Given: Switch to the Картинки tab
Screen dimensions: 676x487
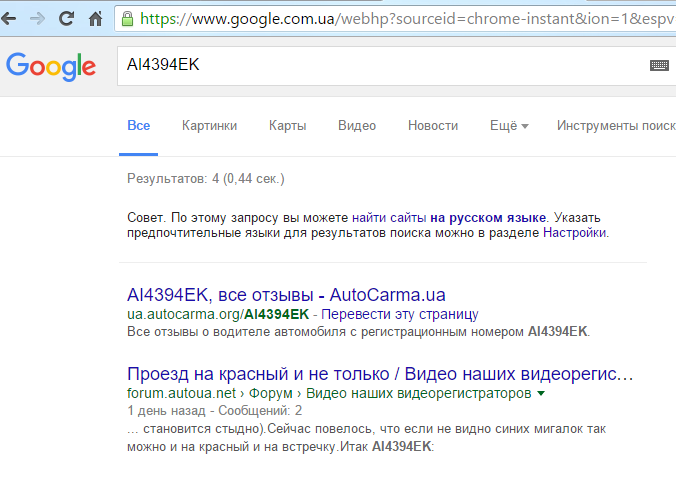Looking at the screenshot, I should point(209,126).
